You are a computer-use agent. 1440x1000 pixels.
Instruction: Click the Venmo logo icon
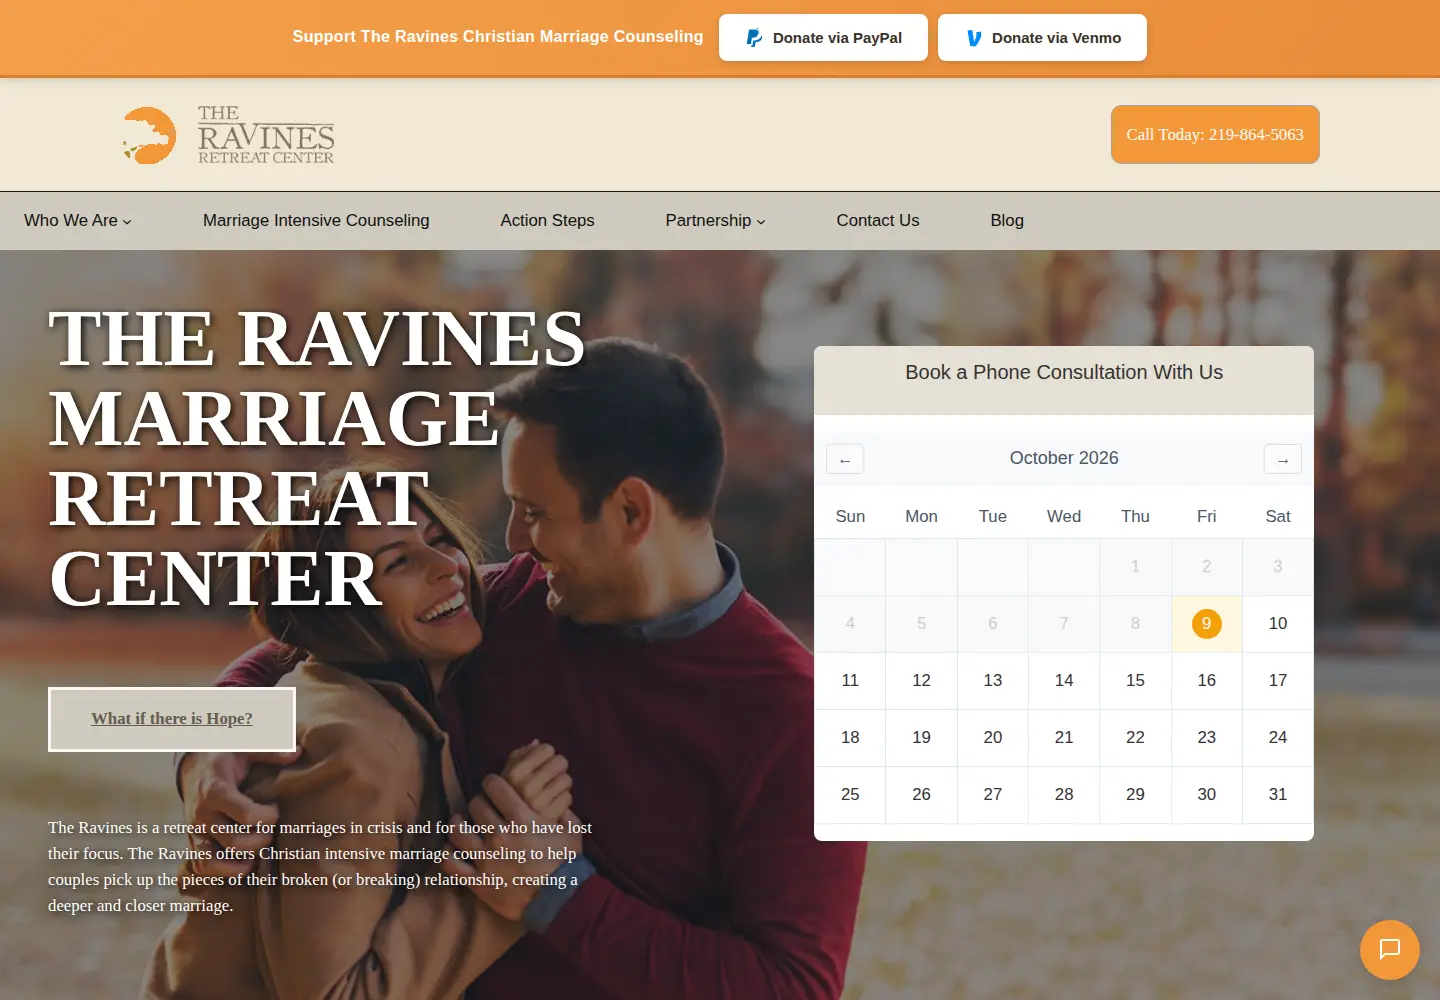pyautogui.click(x=974, y=38)
